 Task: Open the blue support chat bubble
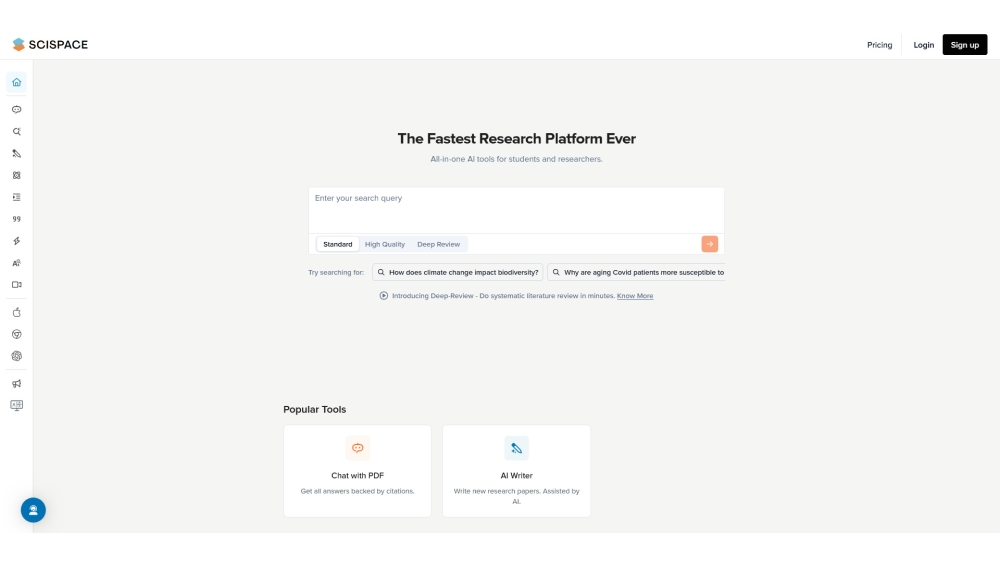pyautogui.click(x=33, y=510)
